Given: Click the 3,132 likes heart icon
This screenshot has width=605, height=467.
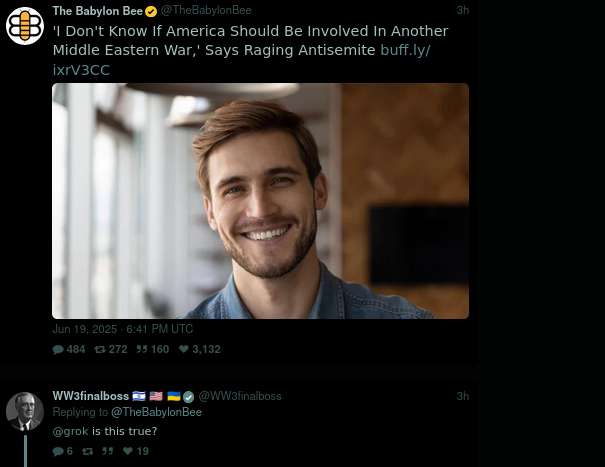Looking at the screenshot, I should [183, 349].
